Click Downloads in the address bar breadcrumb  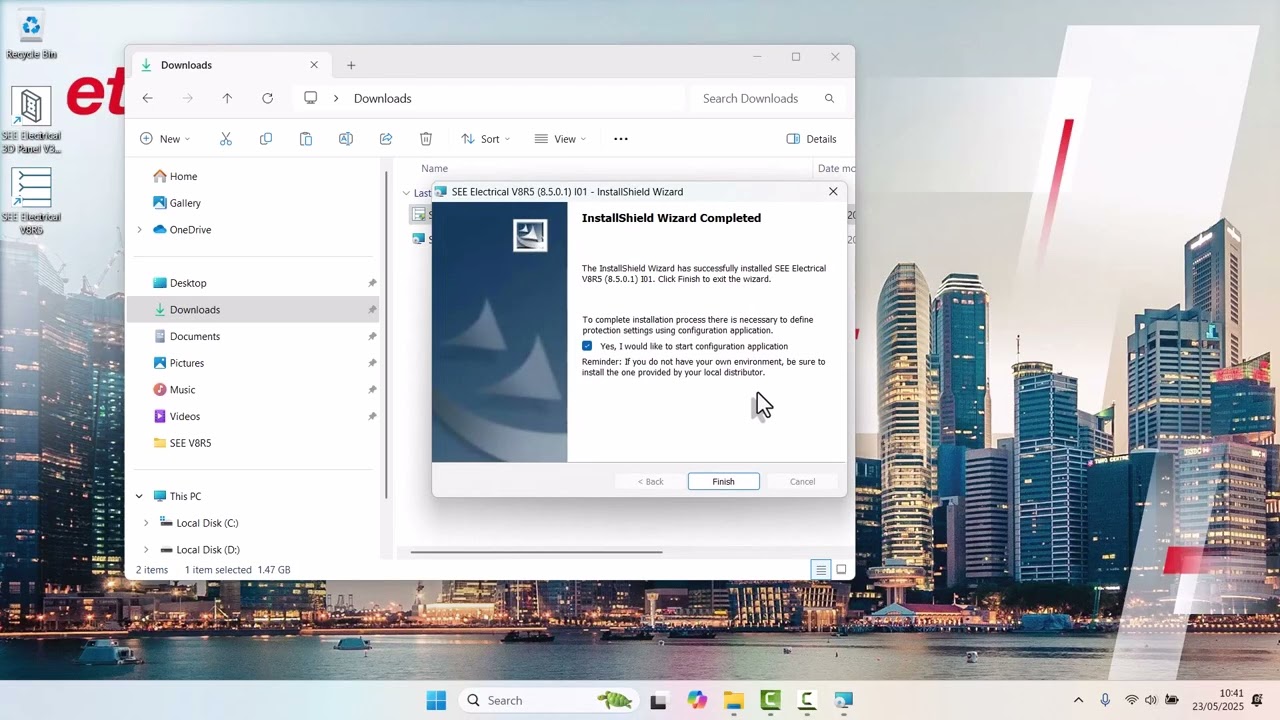click(383, 98)
